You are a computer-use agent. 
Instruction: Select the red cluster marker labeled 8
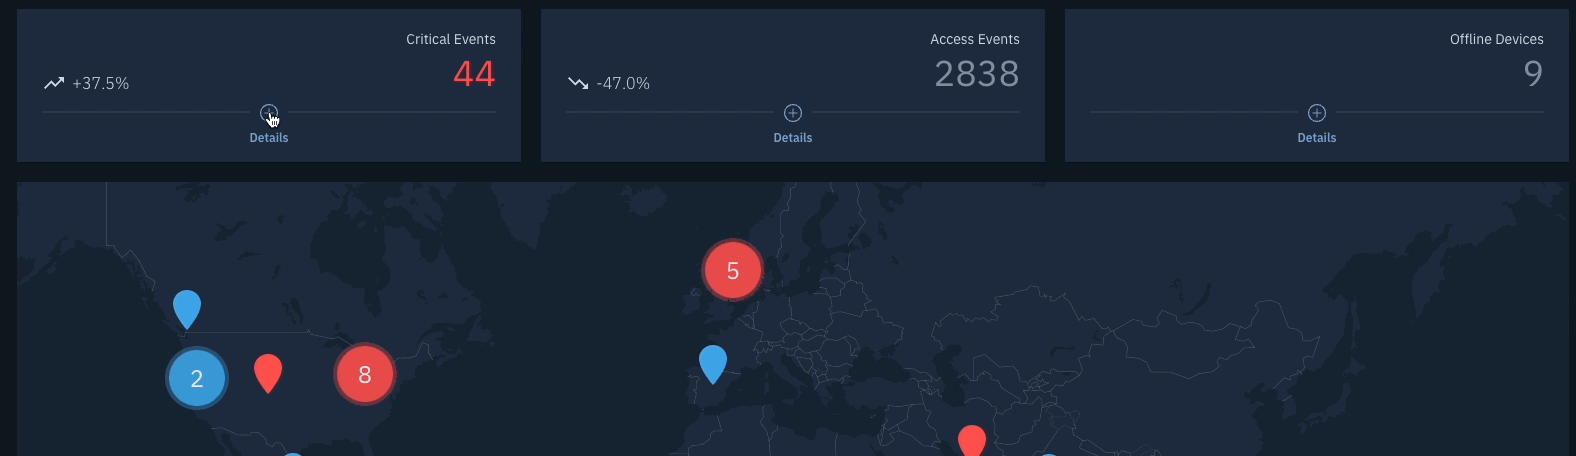[365, 375]
